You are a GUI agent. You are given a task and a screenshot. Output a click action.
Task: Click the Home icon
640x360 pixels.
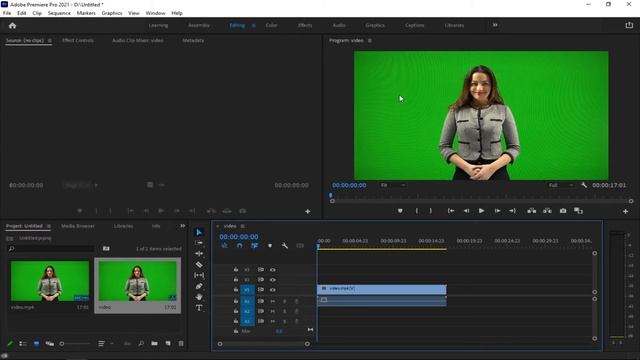12,25
